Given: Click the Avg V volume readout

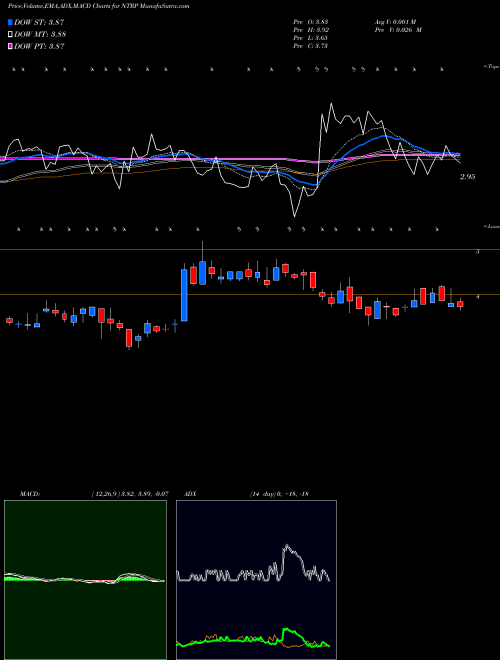Looking at the screenshot, I should point(395,21).
